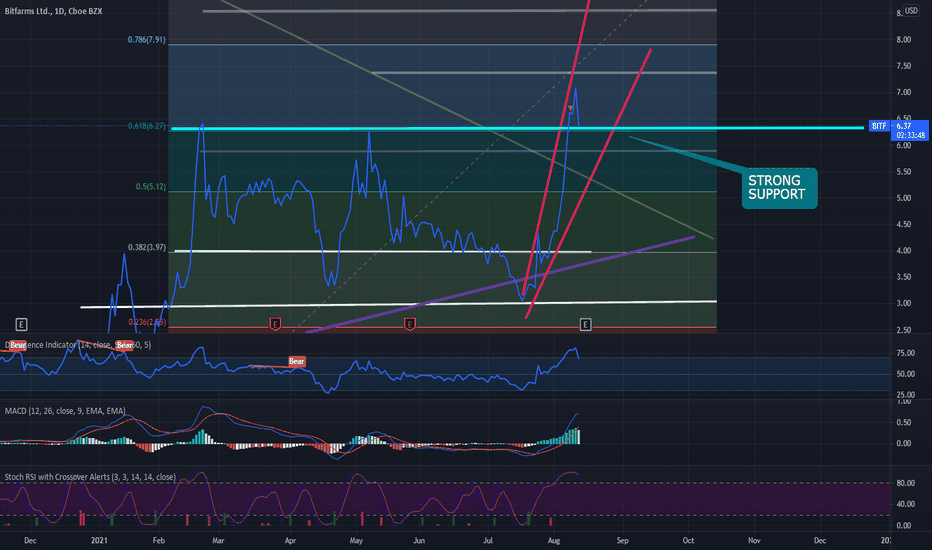
Task: Select the 0.5(5.12) Fibonacci level label
Action: (151, 187)
